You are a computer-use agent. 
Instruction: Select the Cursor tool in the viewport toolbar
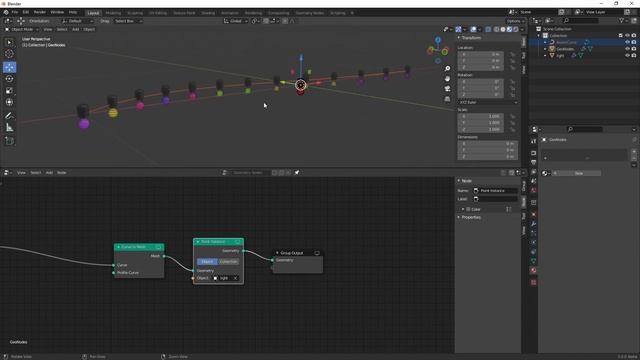pyautogui.click(x=9, y=53)
